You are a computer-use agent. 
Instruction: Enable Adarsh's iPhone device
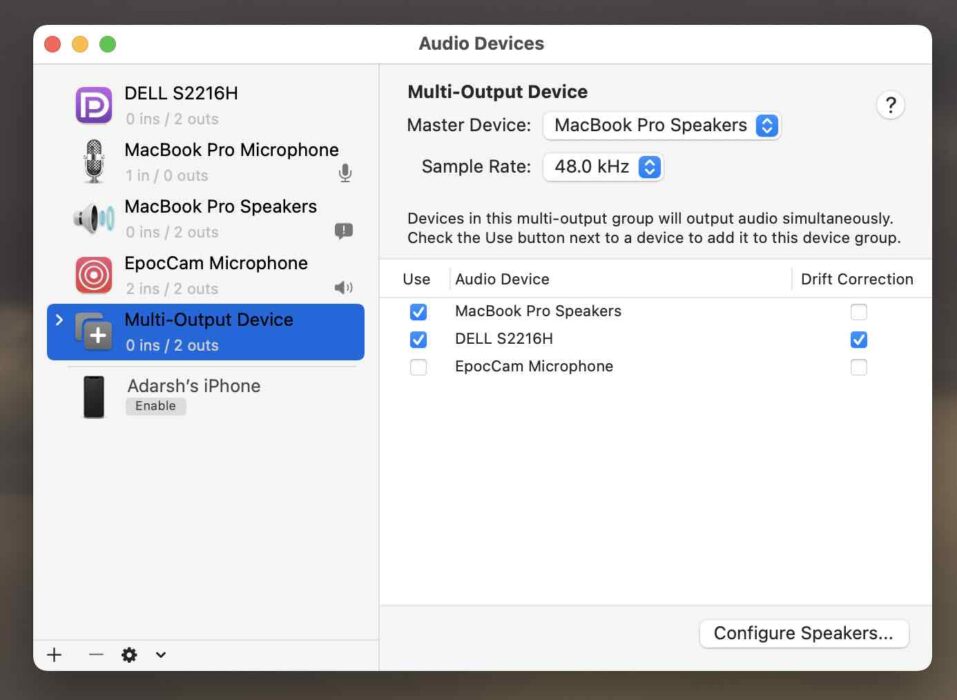point(156,406)
